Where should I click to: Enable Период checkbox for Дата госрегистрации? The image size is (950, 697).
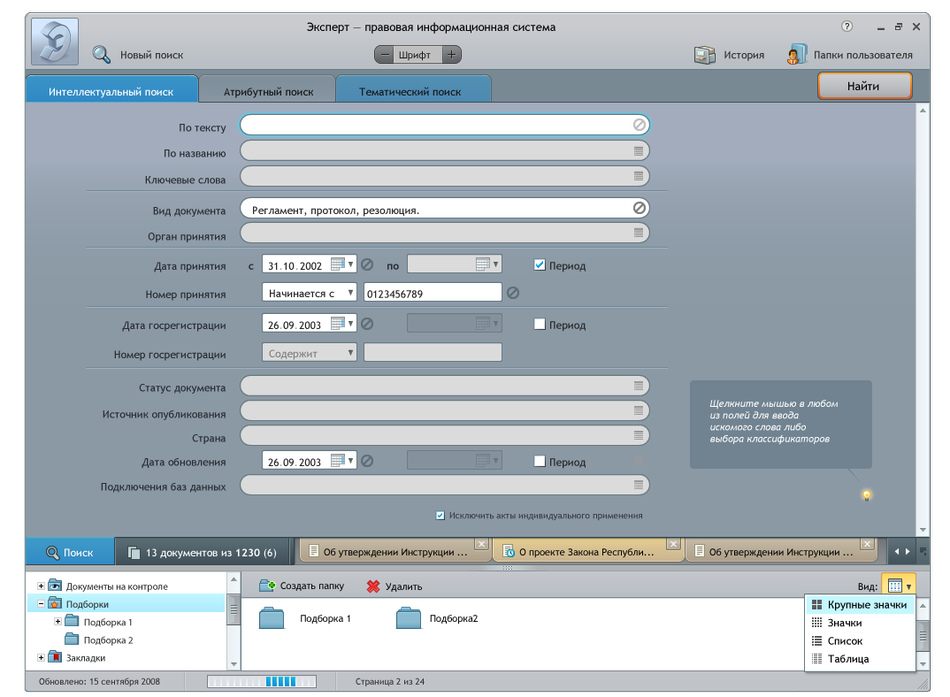(x=540, y=324)
